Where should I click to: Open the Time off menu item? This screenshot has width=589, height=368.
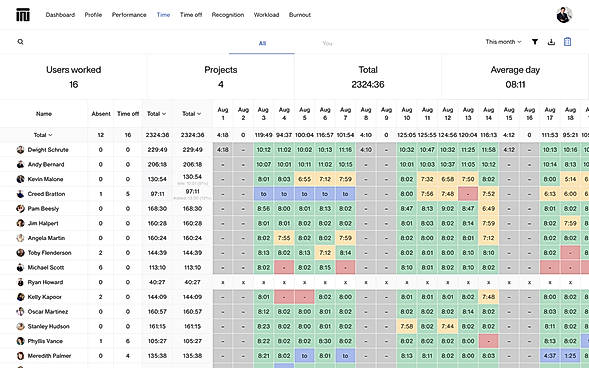click(191, 15)
